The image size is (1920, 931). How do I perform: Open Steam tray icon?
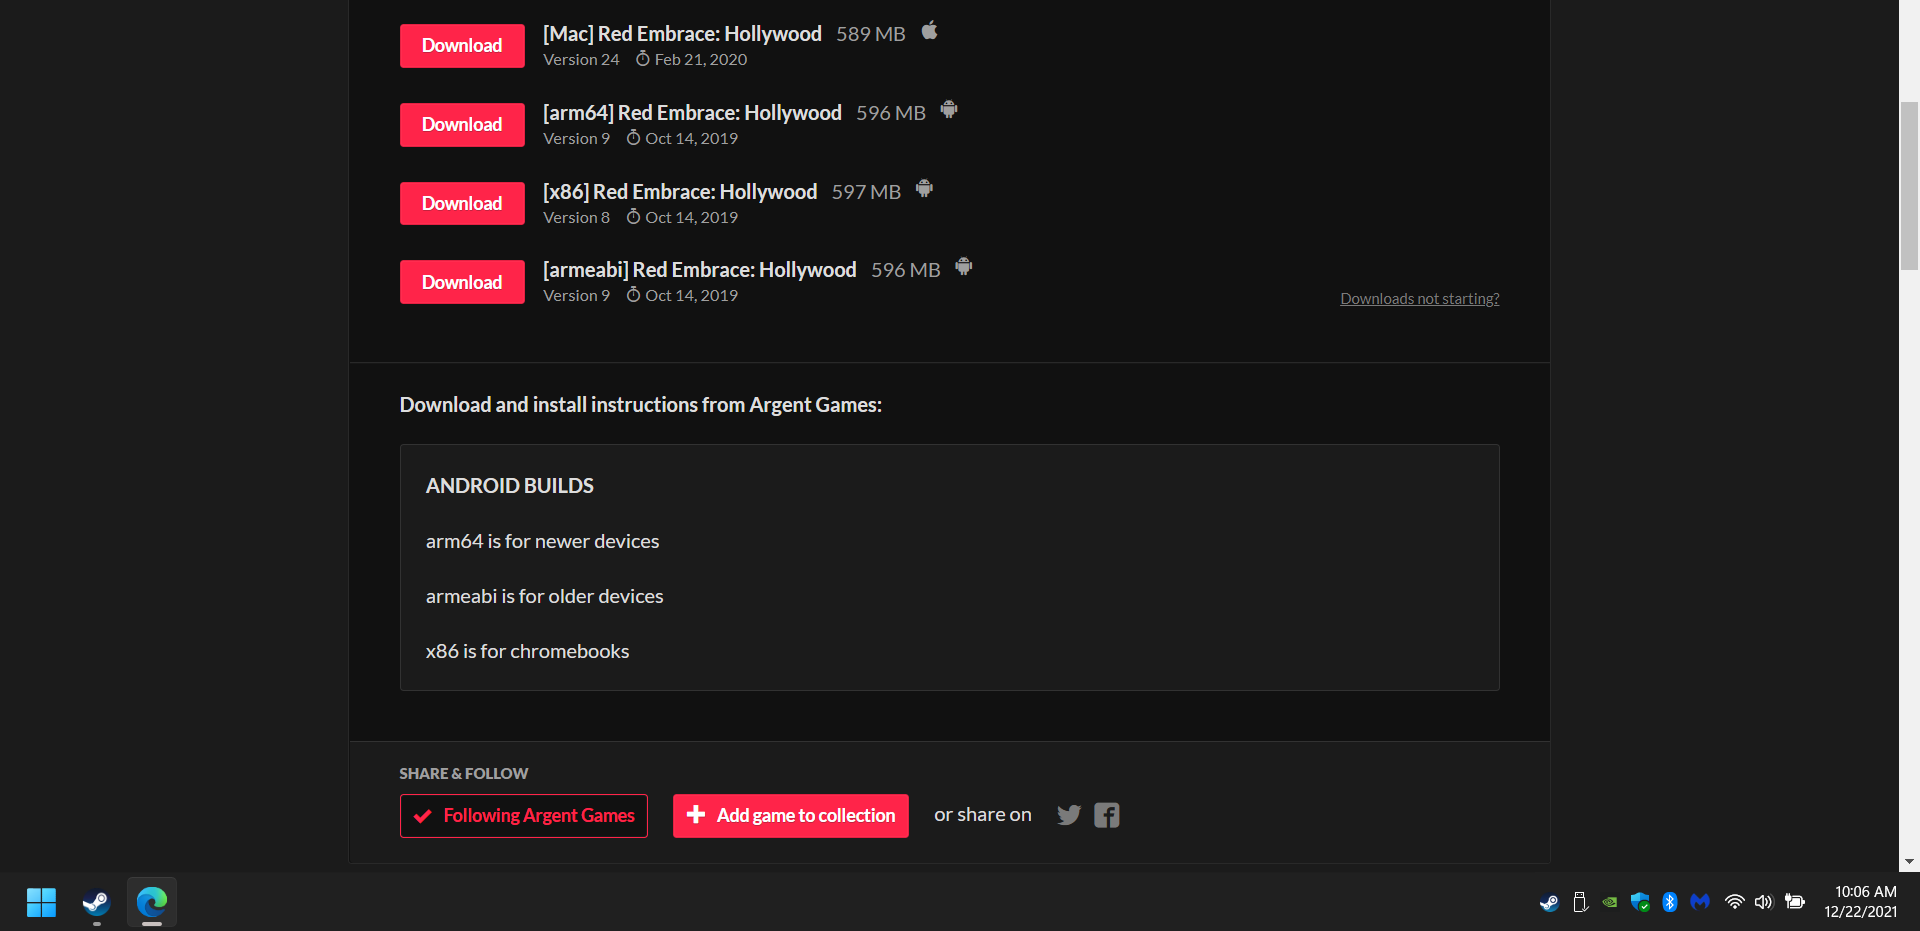[x=1549, y=902]
